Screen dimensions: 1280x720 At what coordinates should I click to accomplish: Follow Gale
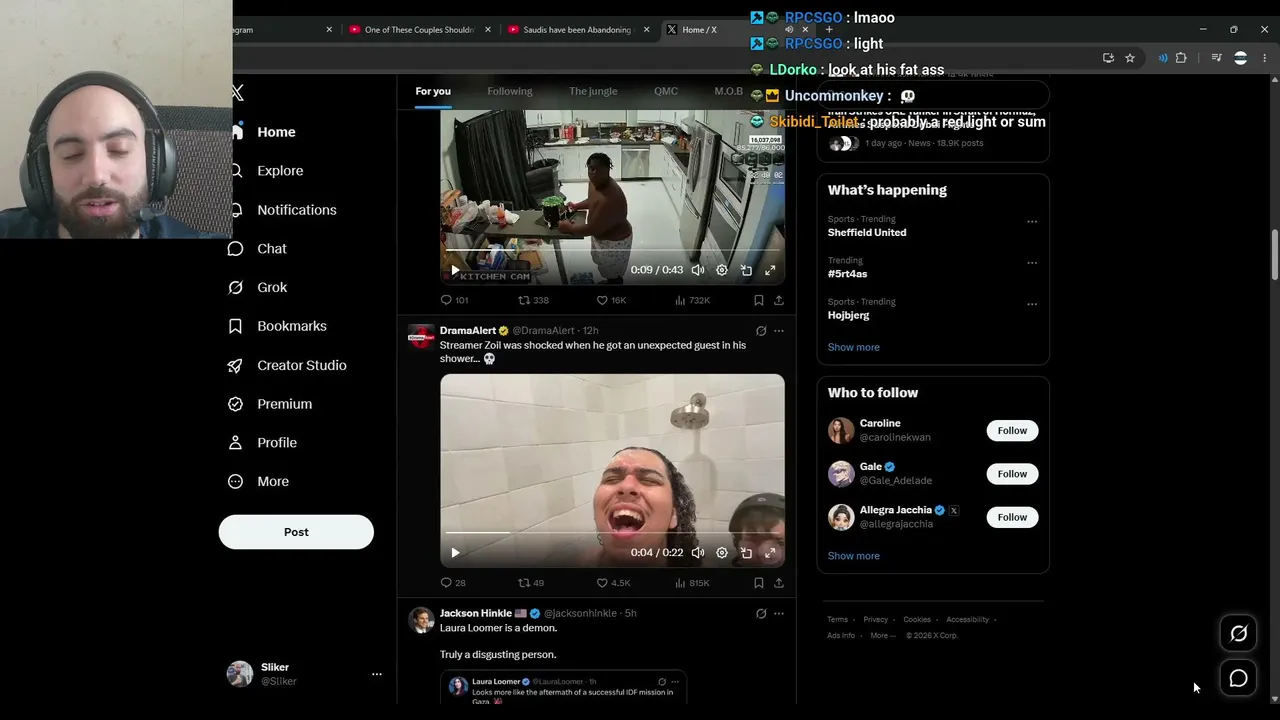click(1012, 474)
